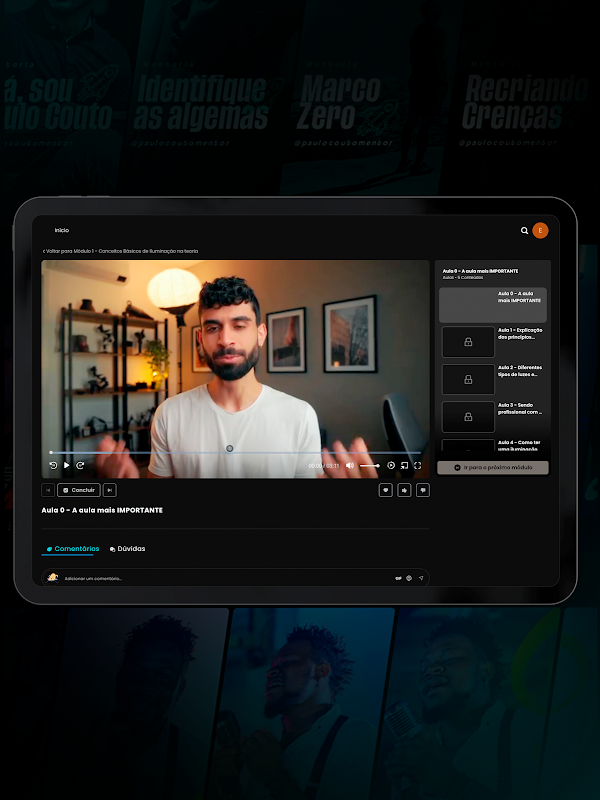
Task: Click the locked Aula 2 thumbnail
Action: point(468,379)
